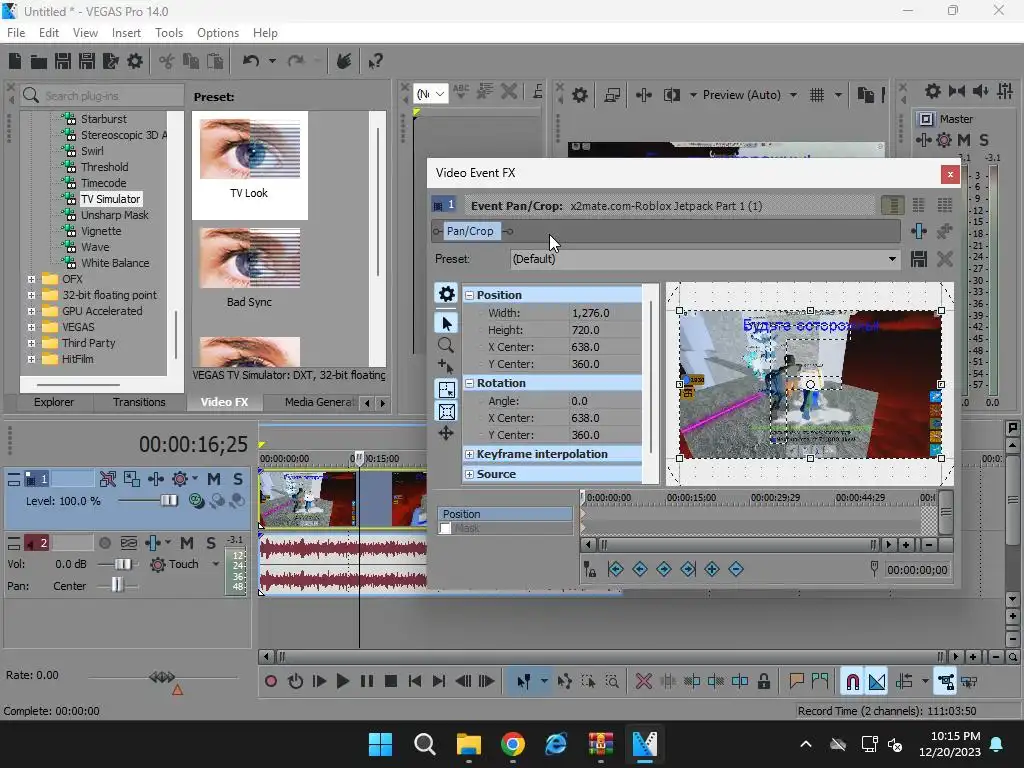Open Pan/Crop options gear icon
The height and width of the screenshot is (768, 1024).
pos(446,294)
